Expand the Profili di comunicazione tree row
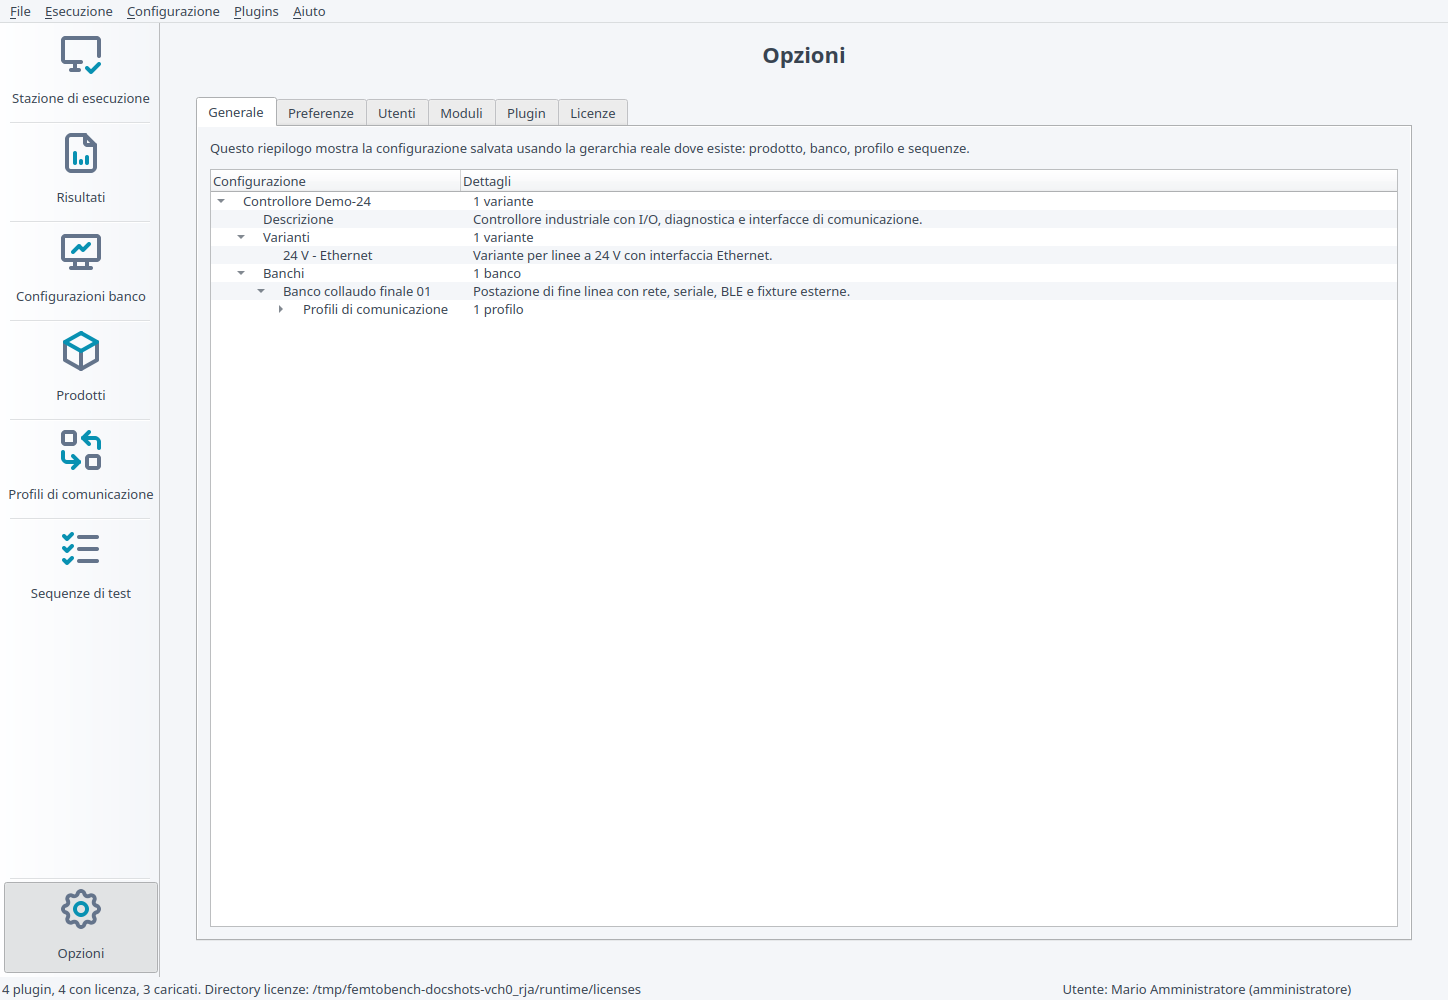The height and width of the screenshot is (1000, 1448). coord(281,309)
